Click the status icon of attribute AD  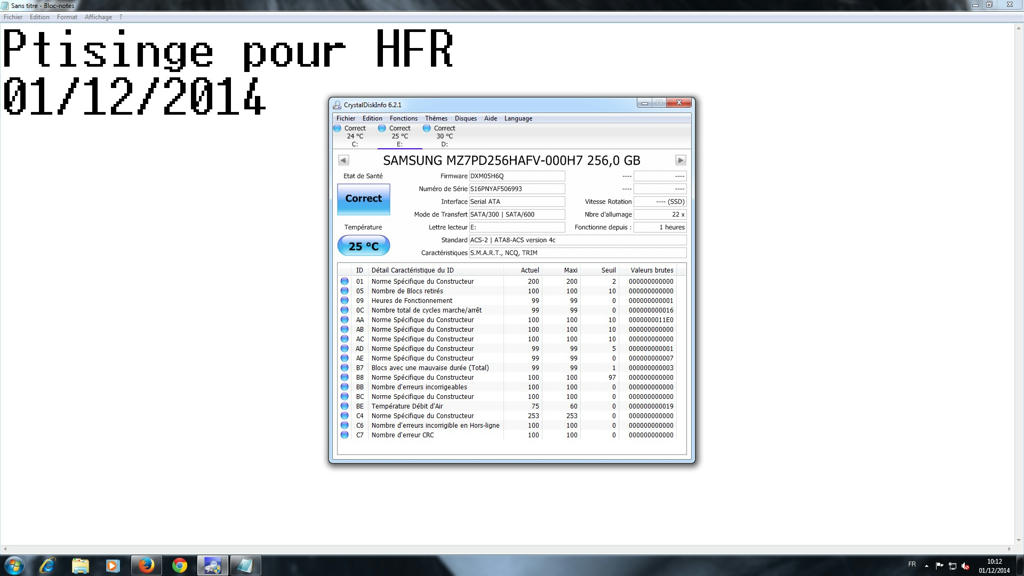click(345, 349)
